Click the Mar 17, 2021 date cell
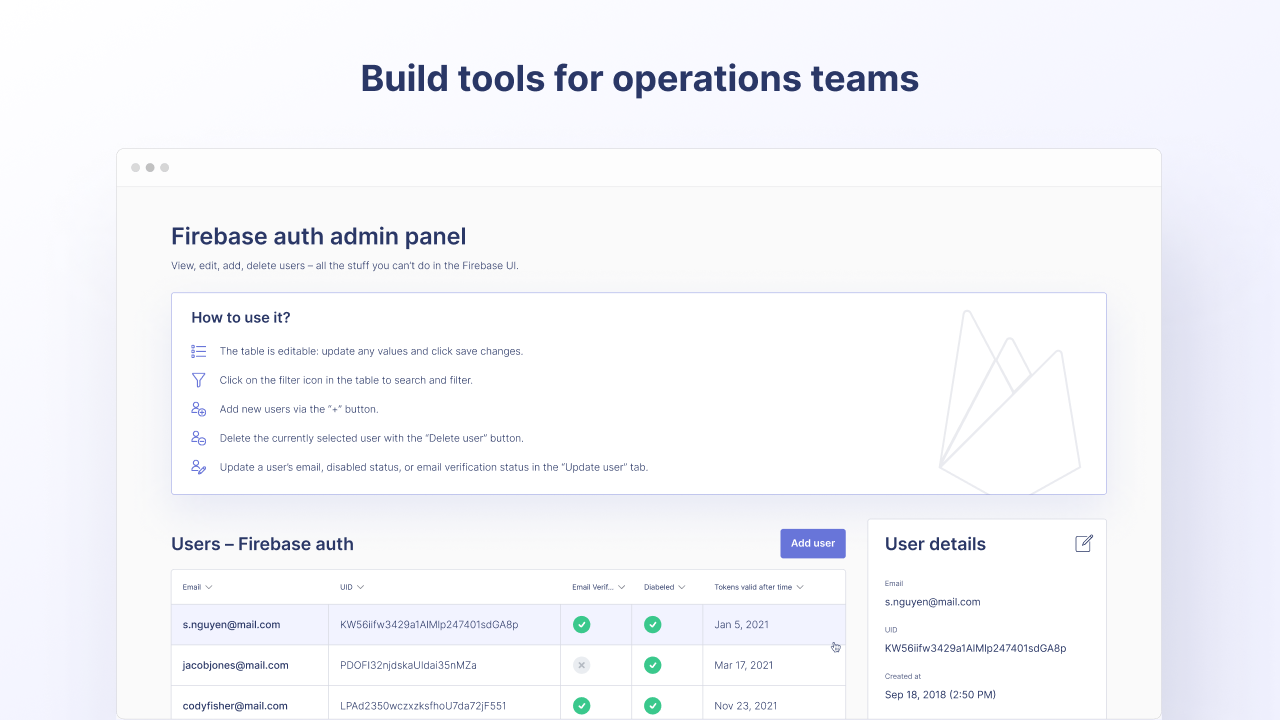This screenshot has width=1280, height=720. tap(774, 665)
